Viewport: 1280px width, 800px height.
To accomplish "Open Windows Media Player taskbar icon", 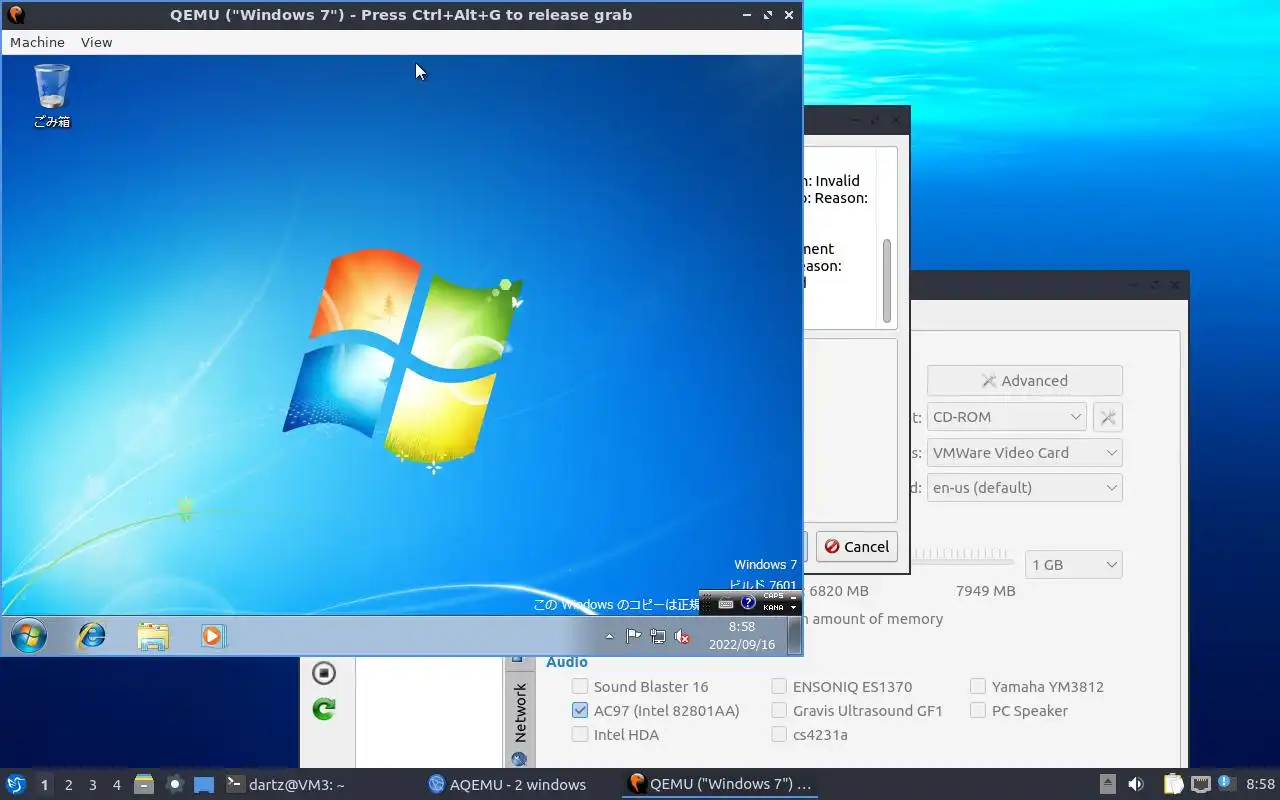I will pos(213,636).
